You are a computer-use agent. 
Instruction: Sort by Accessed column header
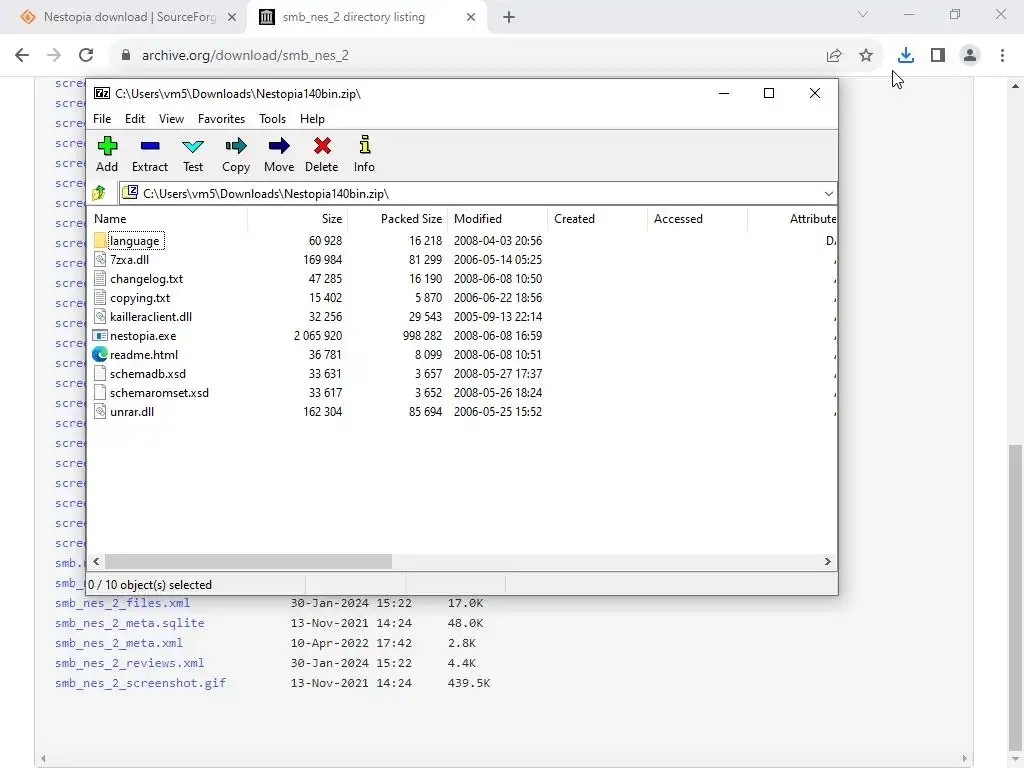click(x=697, y=219)
